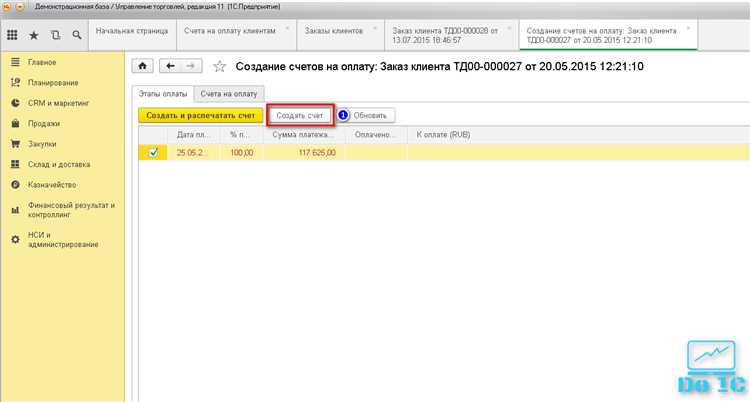Click the Финансовый результат chart icon
Screen dimensions: 750x402
[15, 210]
